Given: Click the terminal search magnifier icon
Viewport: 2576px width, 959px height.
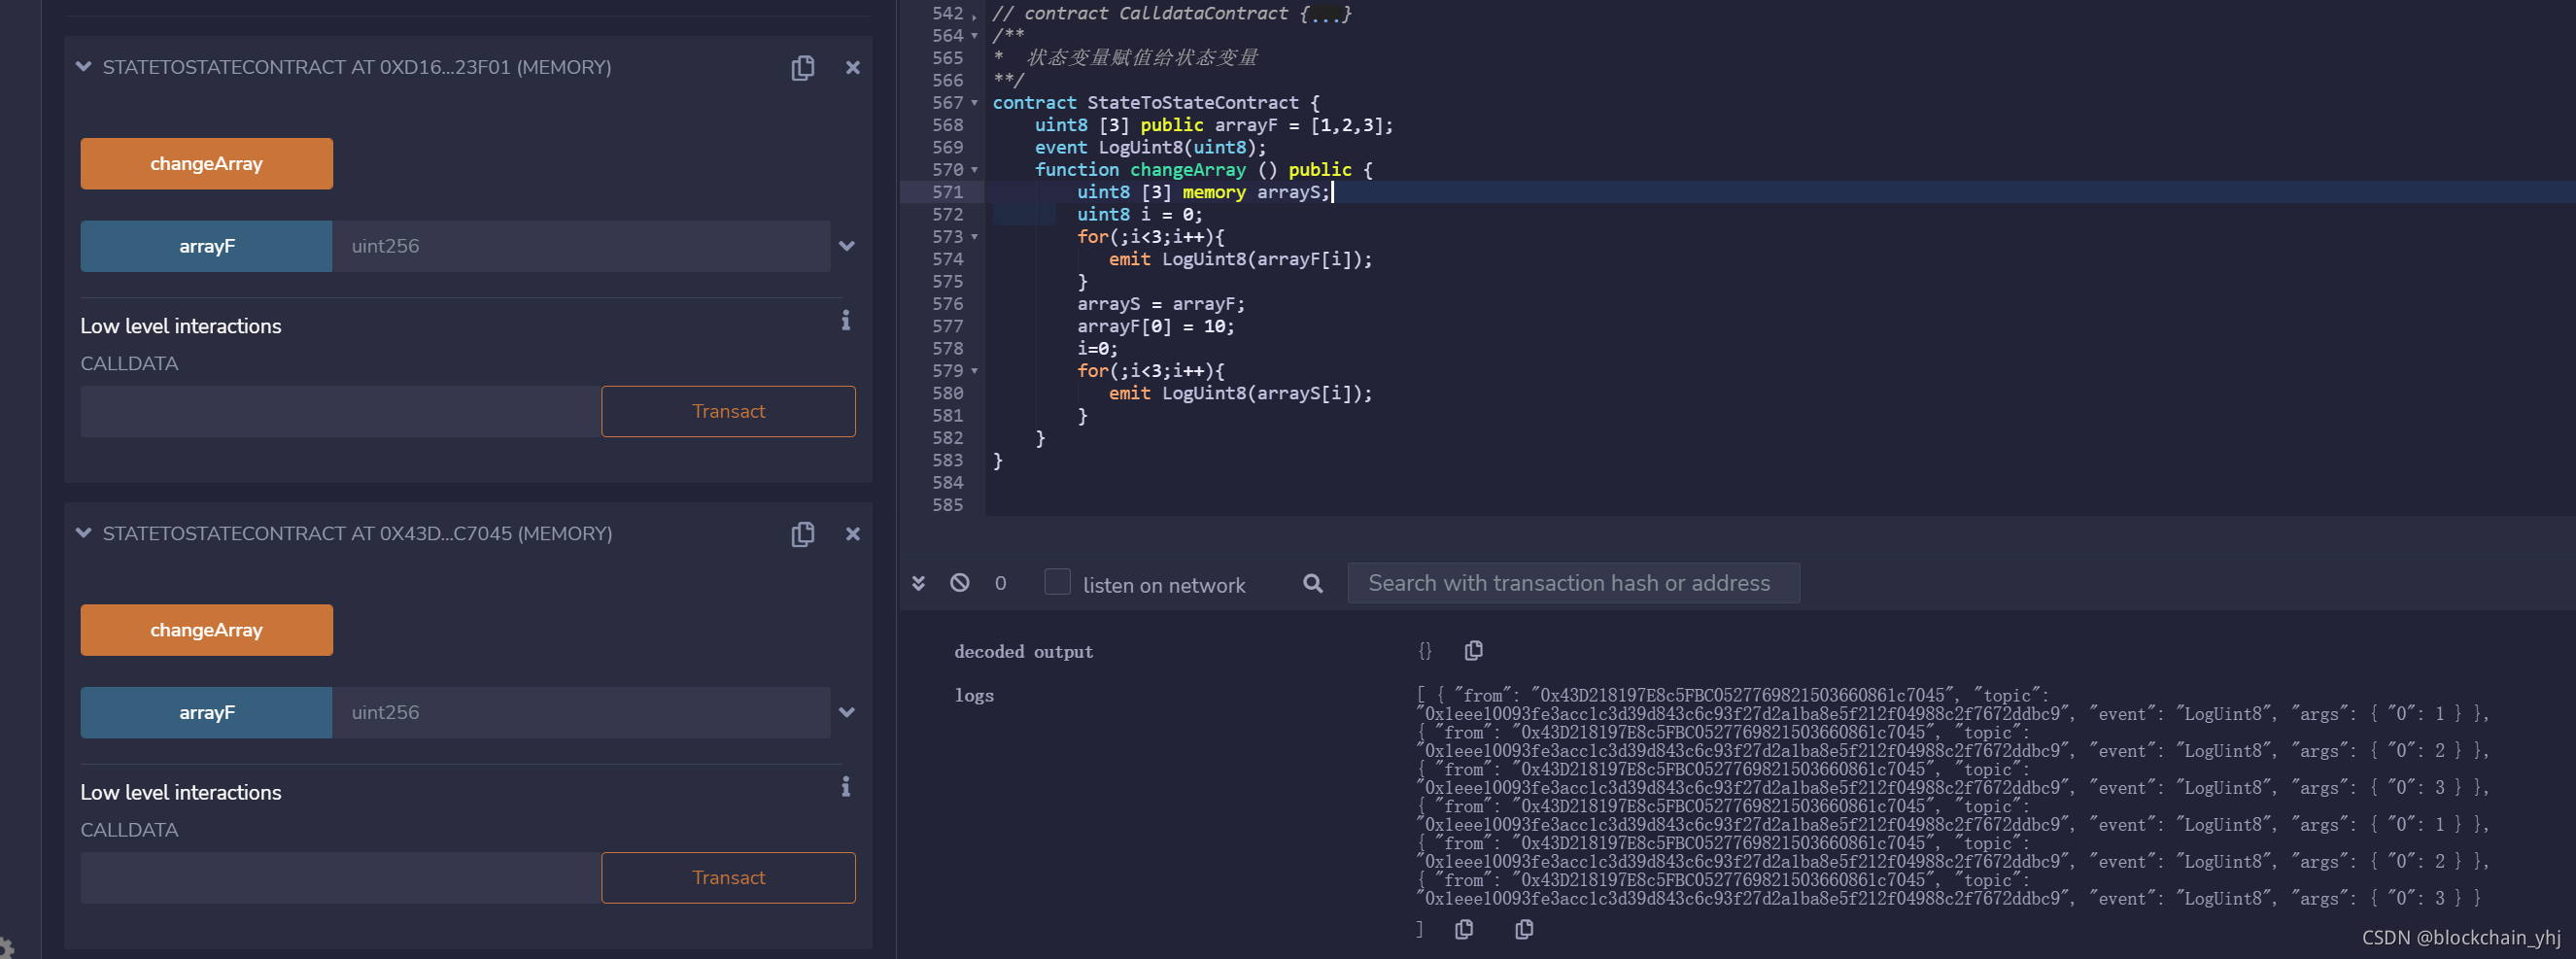Looking at the screenshot, I should 1313,583.
